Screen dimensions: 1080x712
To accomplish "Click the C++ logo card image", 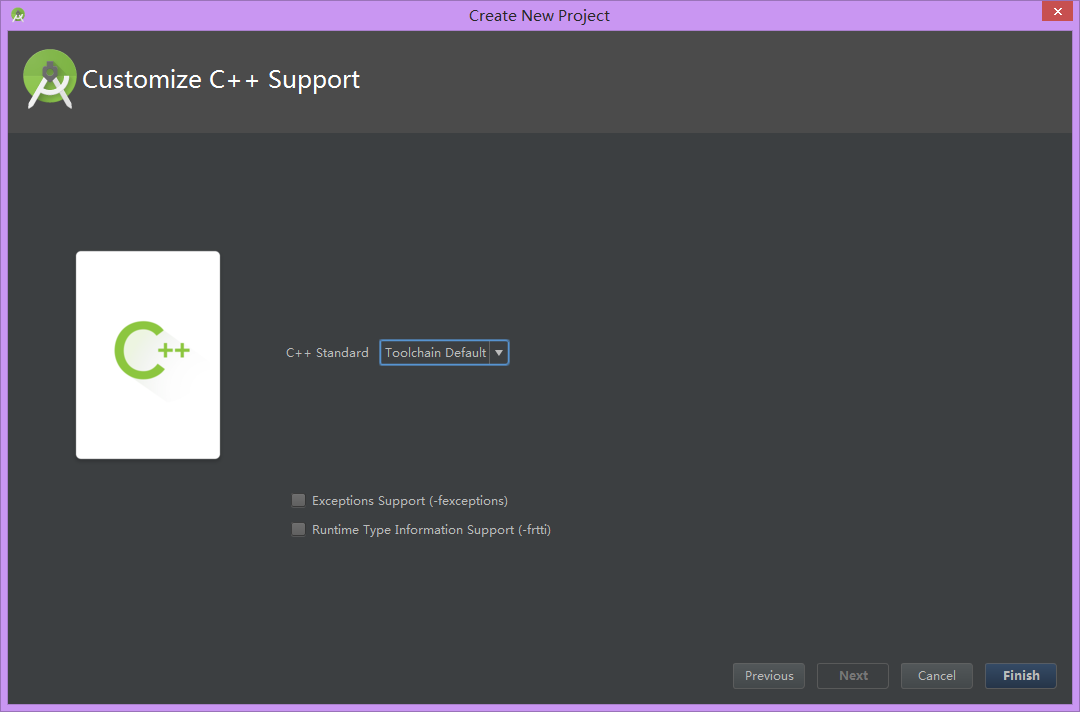I will (x=148, y=355).
